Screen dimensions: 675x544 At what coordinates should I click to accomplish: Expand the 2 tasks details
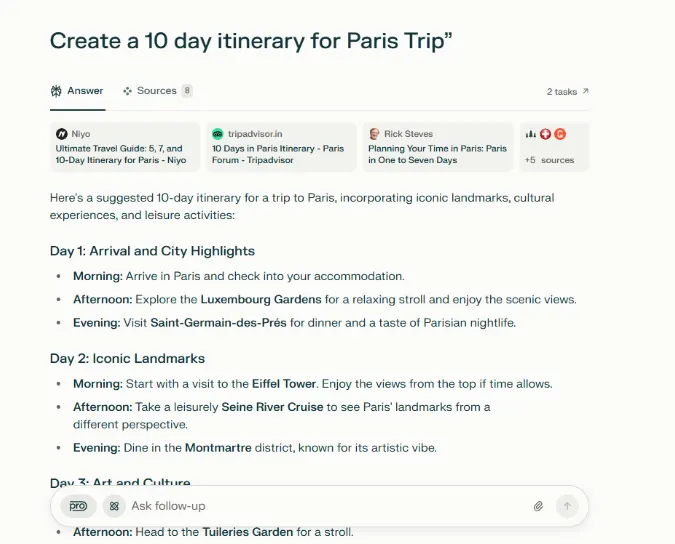[x=567, y=92]
